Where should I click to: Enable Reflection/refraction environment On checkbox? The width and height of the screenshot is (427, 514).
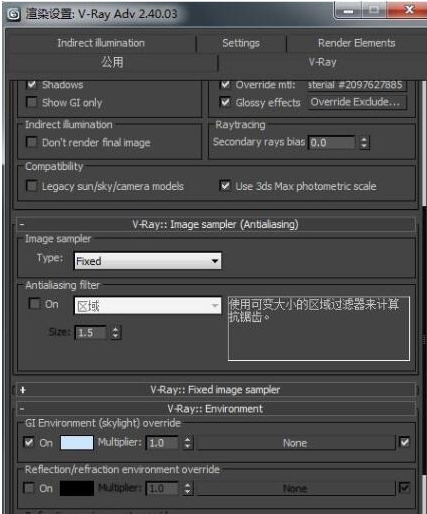pos(29,488)
